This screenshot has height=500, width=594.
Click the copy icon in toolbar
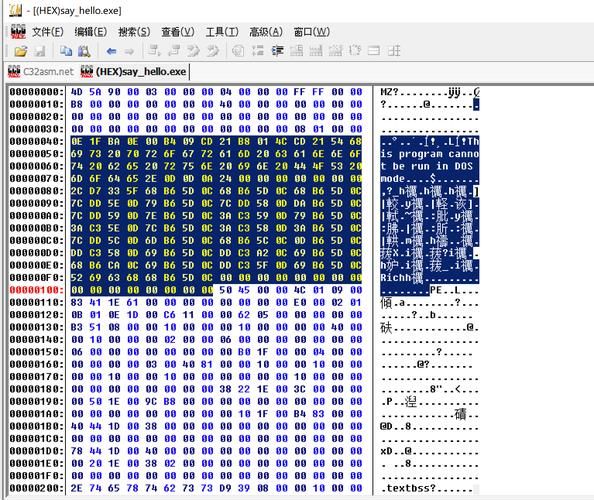pyautogui.click(x=66, y=51)
